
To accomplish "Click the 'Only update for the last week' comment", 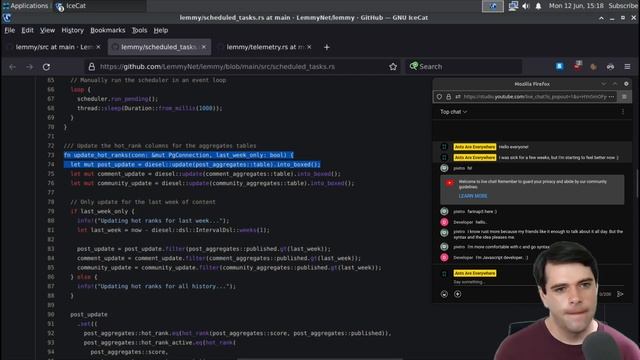I will [x=143, y=202].
